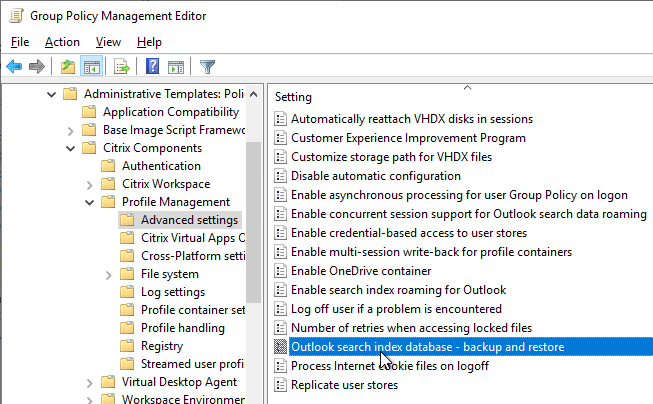Screen dimensions: 653x404
Task: Click the Export List toolbar icon
Action: 122,67
